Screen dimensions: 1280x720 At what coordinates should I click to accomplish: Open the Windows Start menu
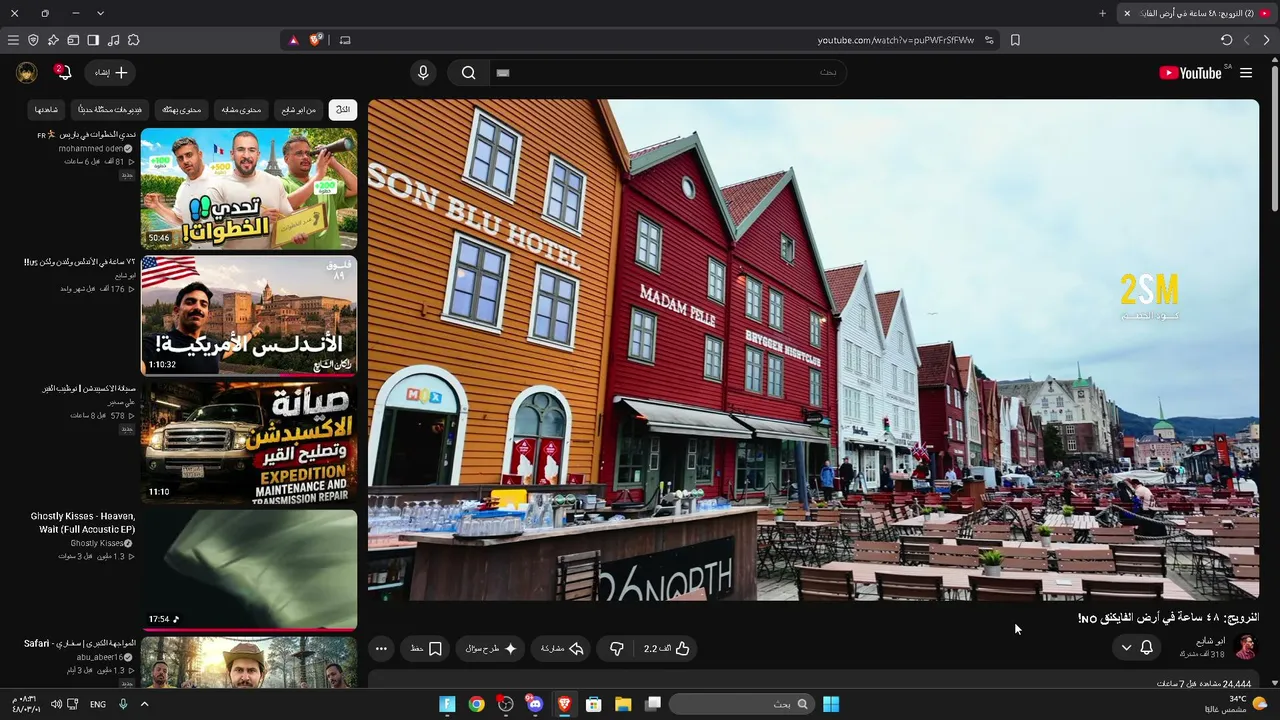click(831, 704)
